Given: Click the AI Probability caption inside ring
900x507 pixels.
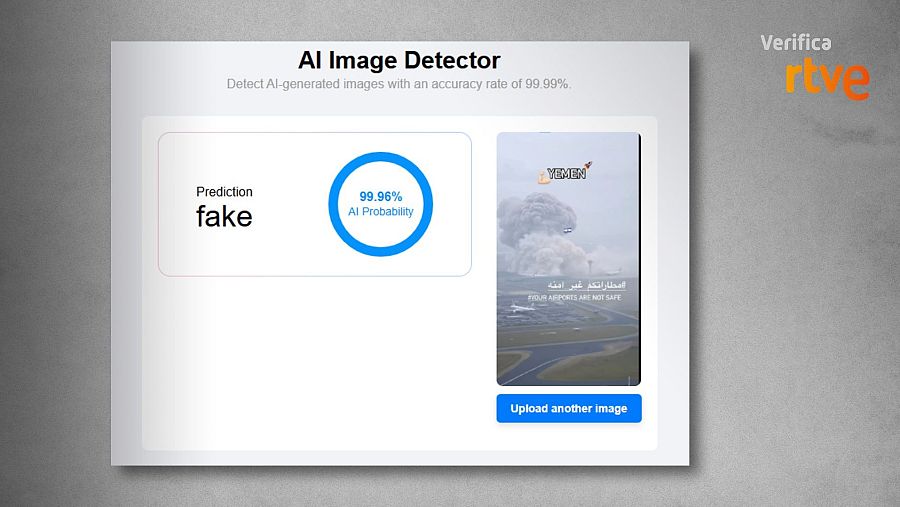Looking at the screenshot, I should [380, 212].
